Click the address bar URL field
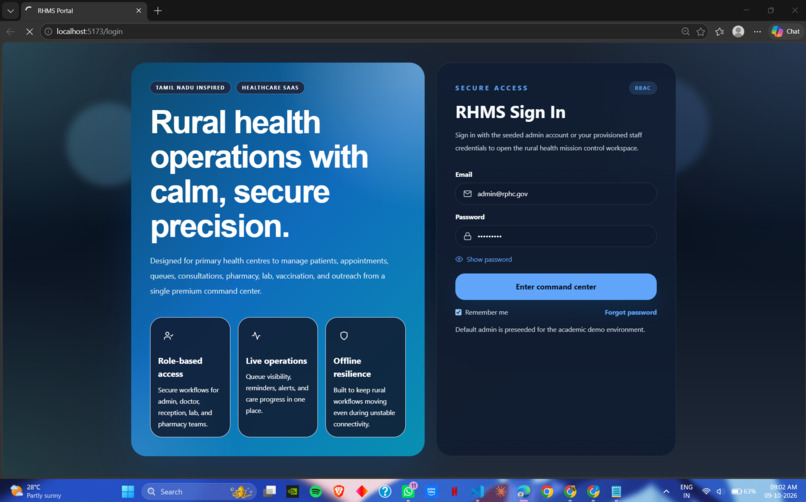Image resolution: width=806 pixels, height=502 pixels. 360,31
